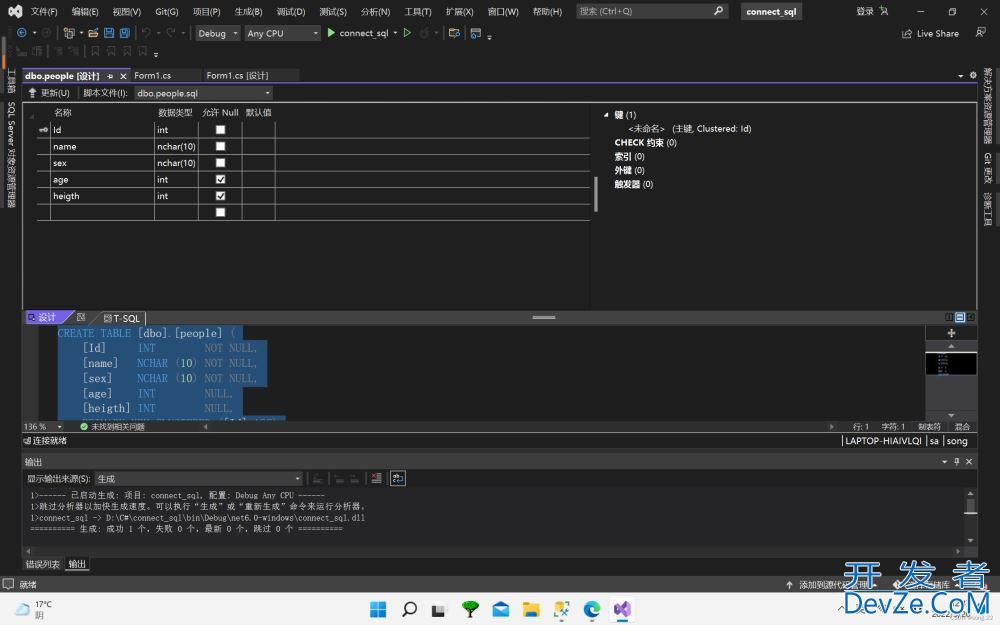Open the new project icon in toolbar

69,33
